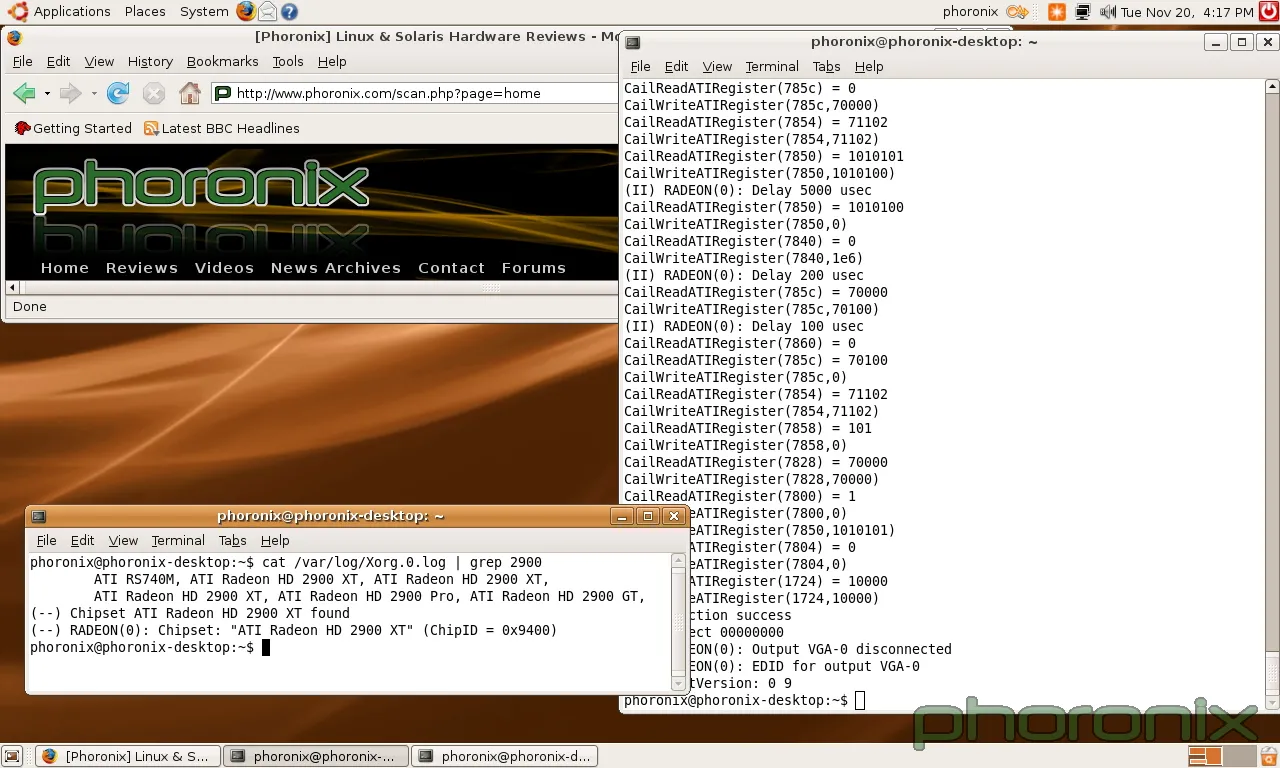Open File menu in small terminal window
This screenshot has width=1280, height=768.
(x=46, y=540)
